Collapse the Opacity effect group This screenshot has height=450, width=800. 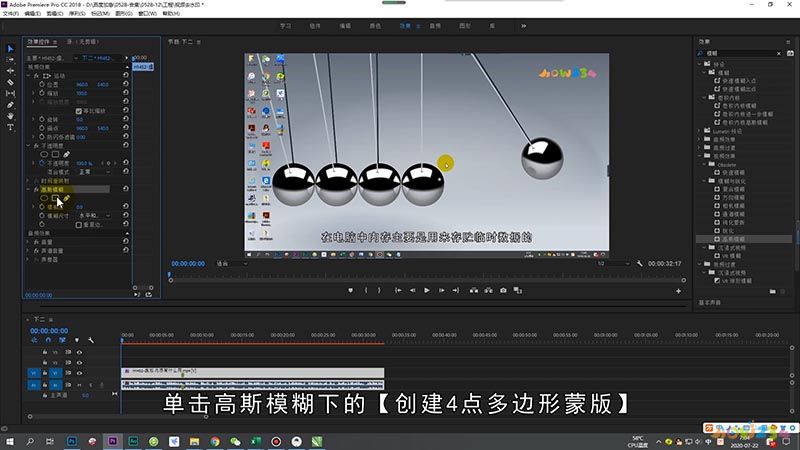(29, 145)
